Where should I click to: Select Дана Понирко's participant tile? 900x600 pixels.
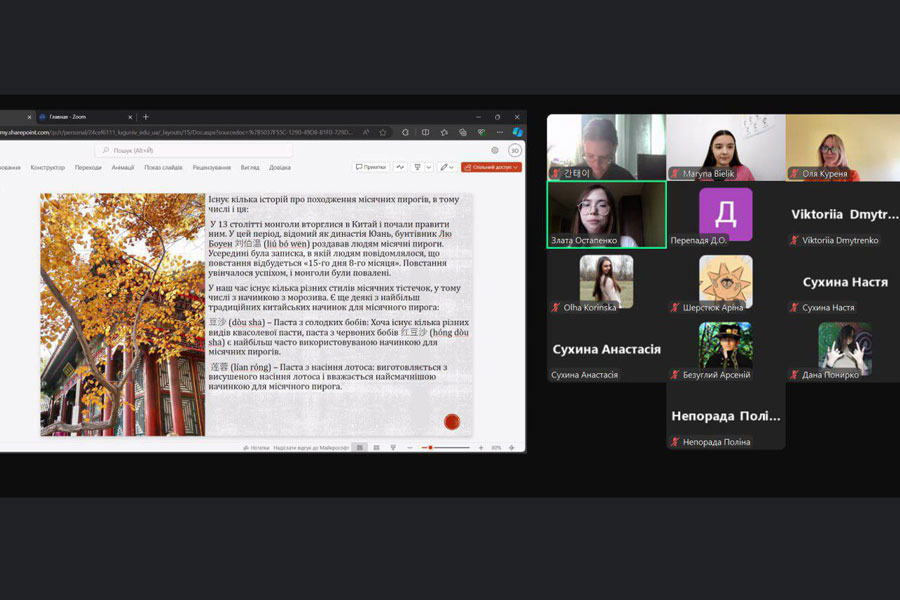(843, 349)
